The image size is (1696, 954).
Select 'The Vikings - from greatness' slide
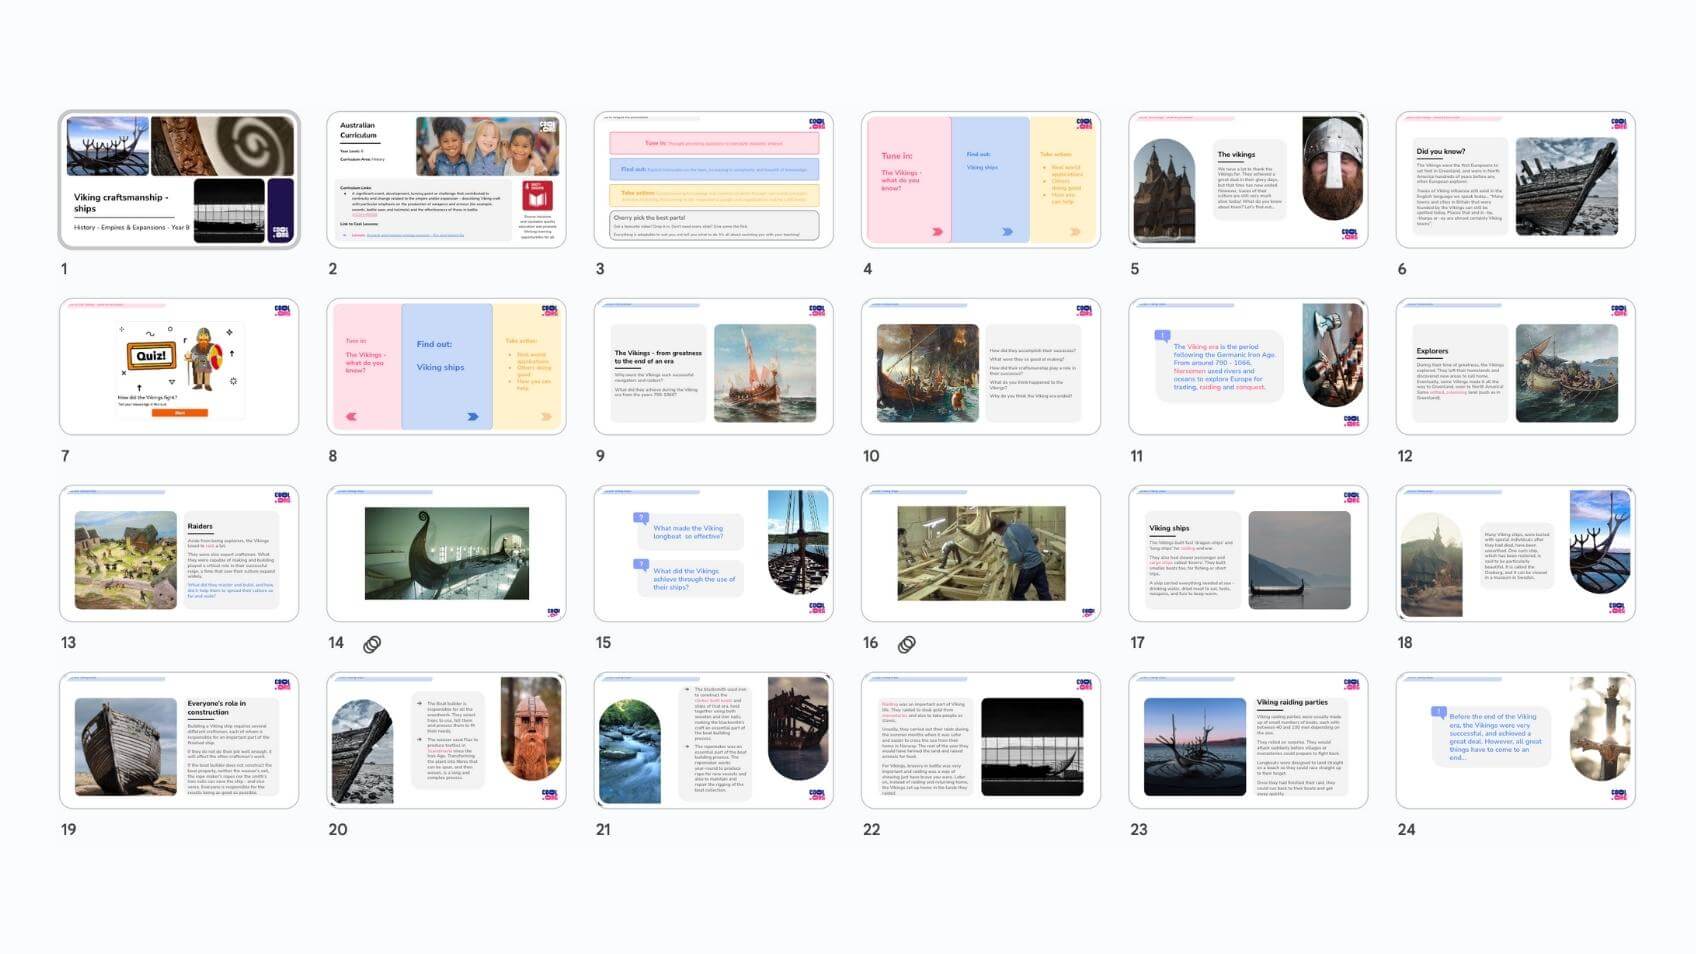pos(714,367)
